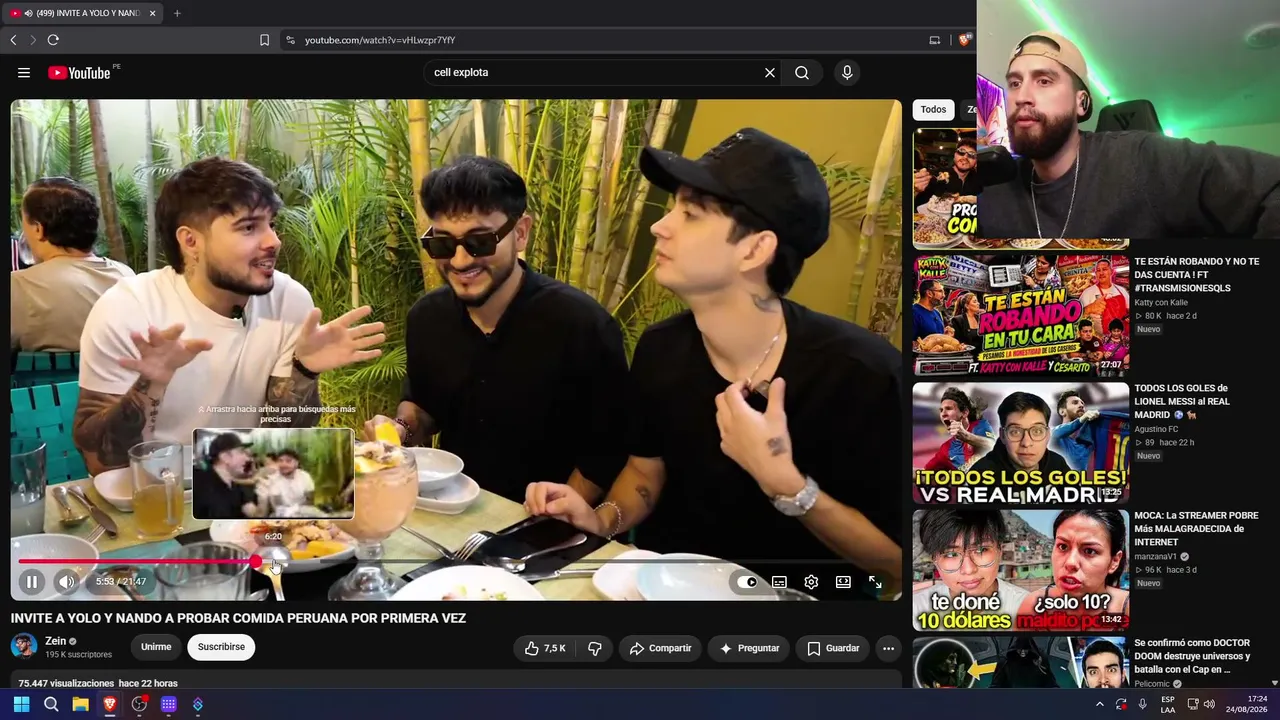Save the video with Guardar
The image size is (1280, 720).
coord(833,648)
